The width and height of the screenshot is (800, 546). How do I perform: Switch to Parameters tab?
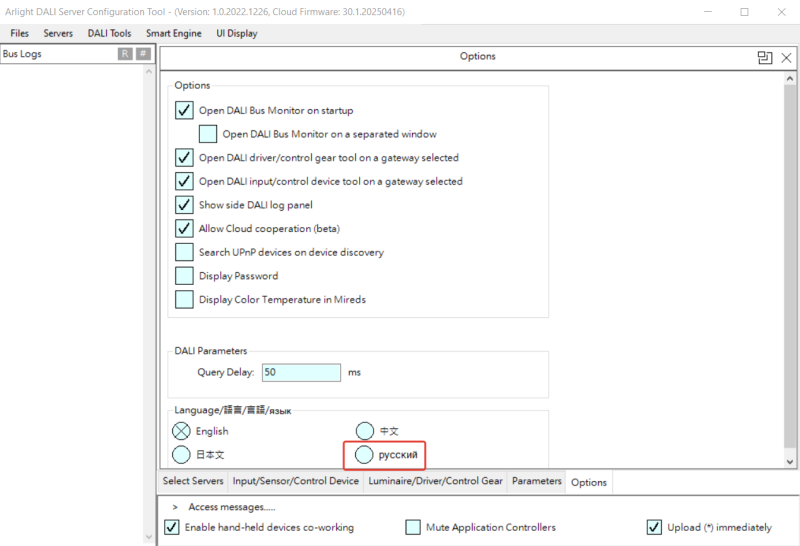(537, 481)
